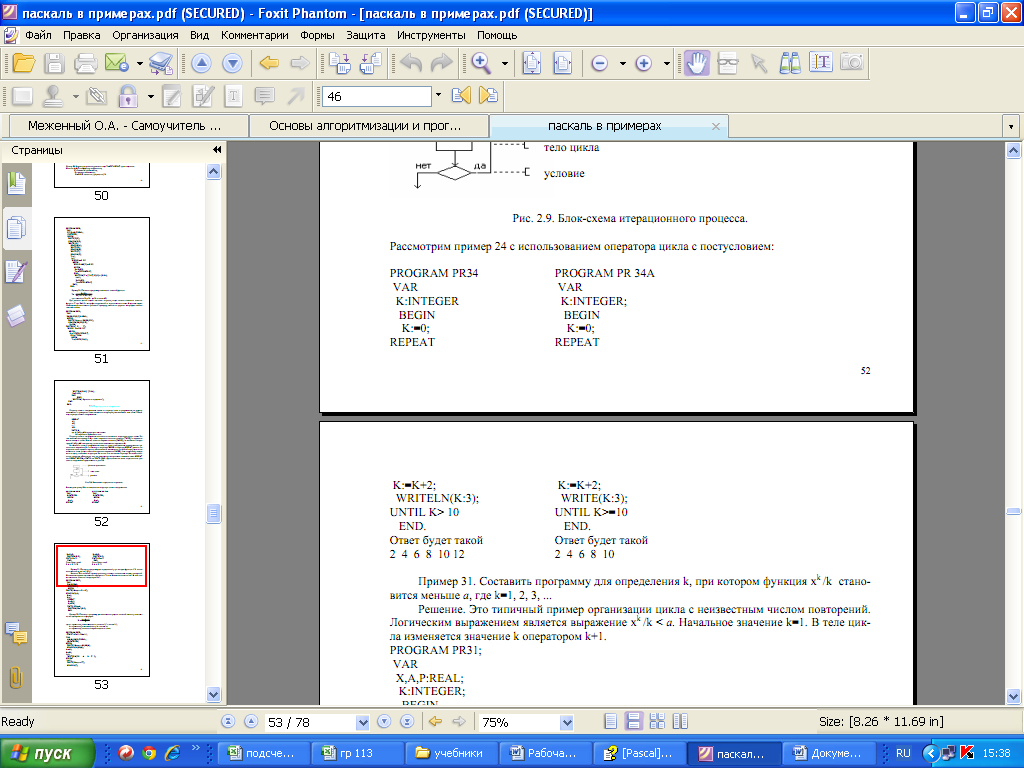Open the Инструменты menu
Screen dimensions: 1024x768
click(431, 35)
